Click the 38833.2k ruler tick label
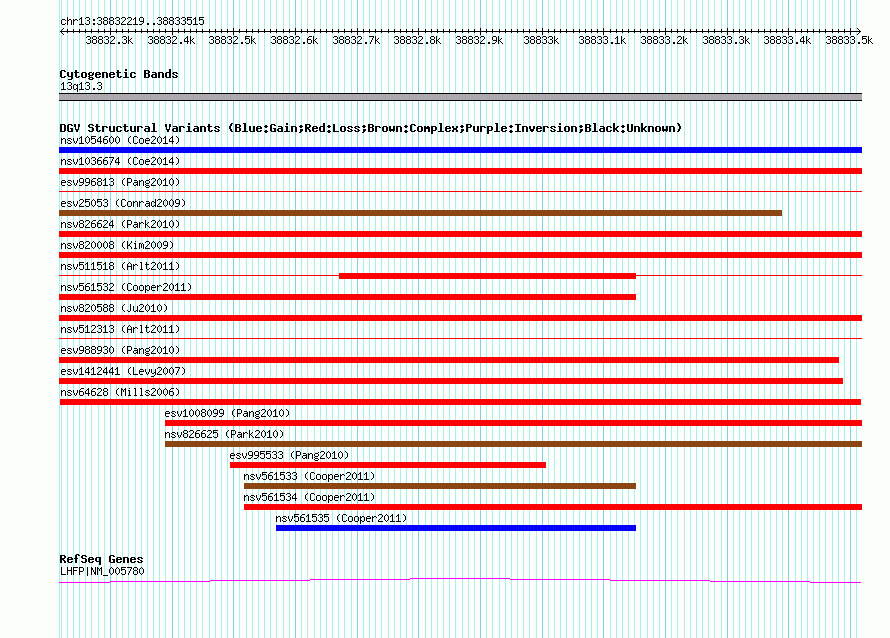 664,40
